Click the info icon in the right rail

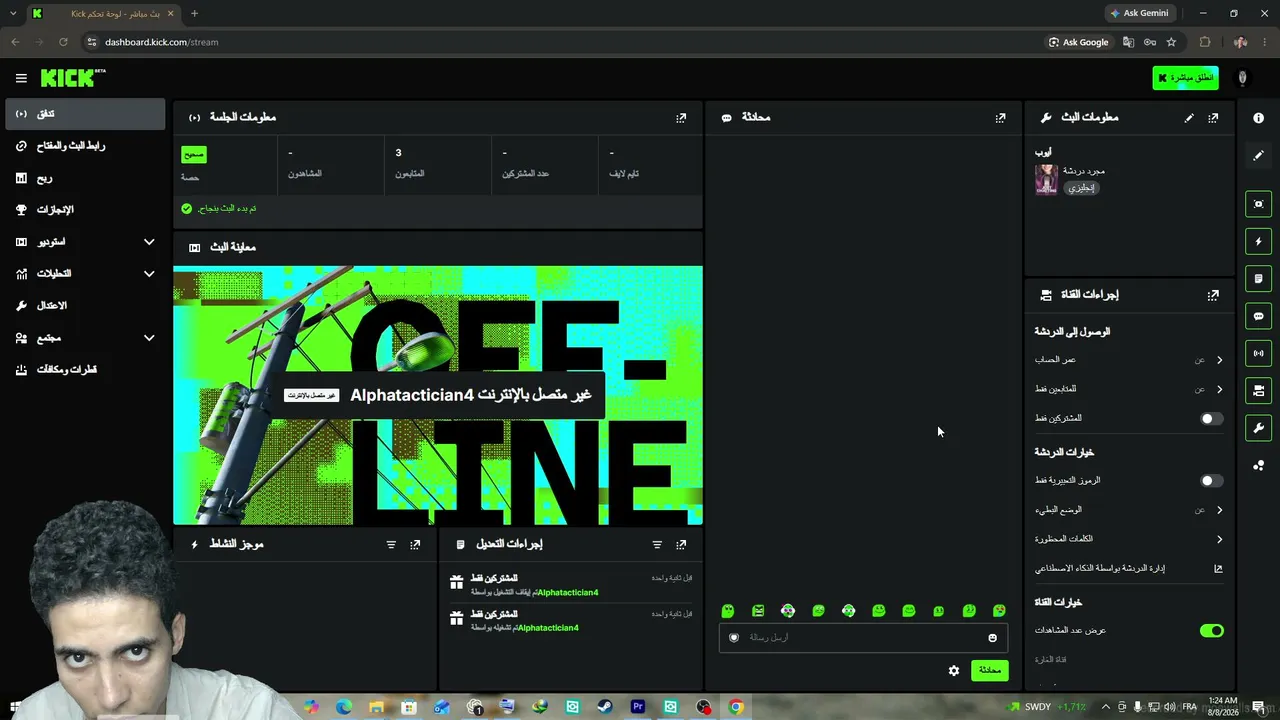coord(1258,118)
